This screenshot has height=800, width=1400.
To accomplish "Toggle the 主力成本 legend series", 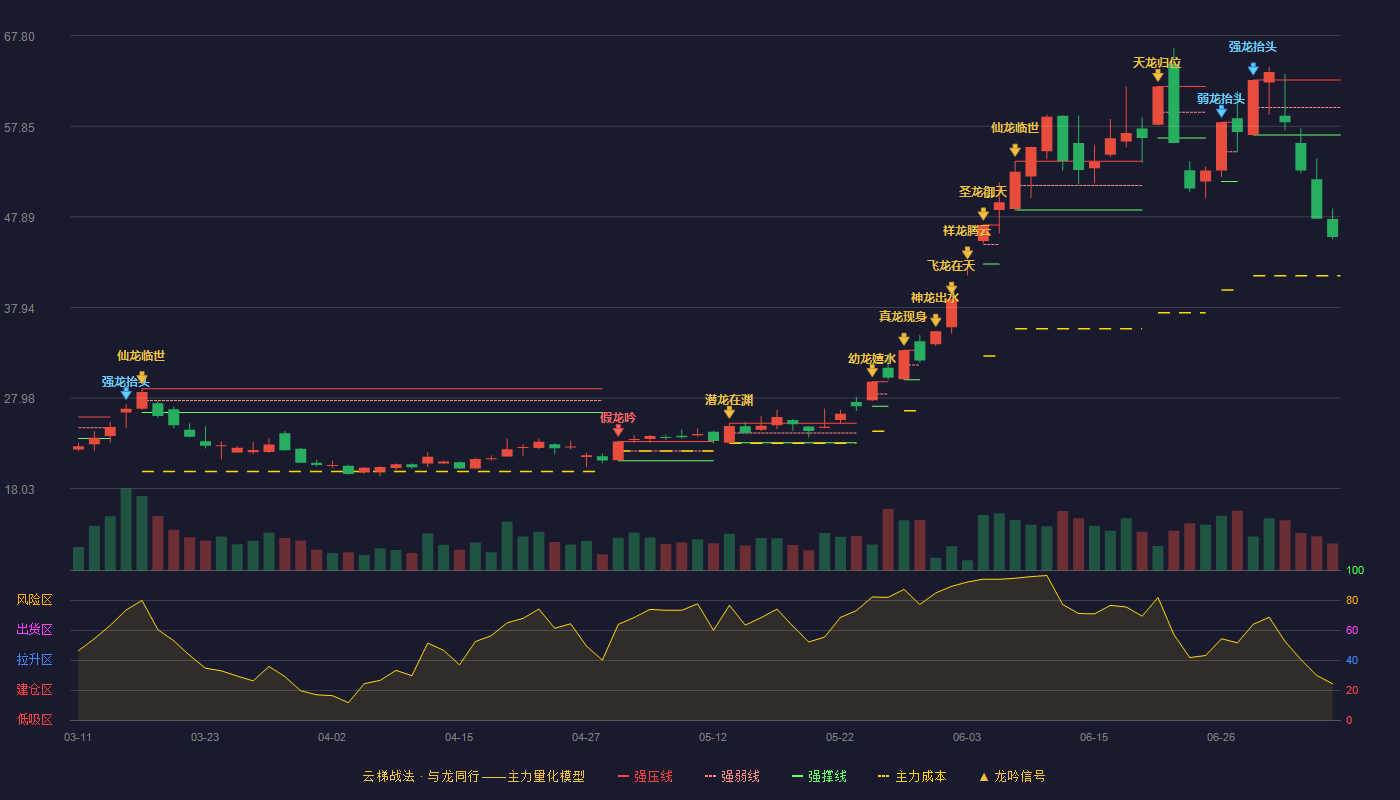I will (911, 776).
